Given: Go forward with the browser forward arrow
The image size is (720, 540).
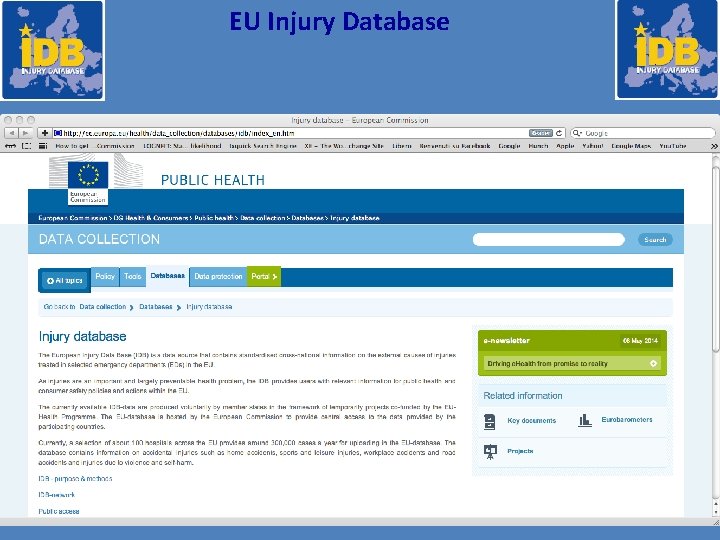Looking at the screenshot, I should tap(26, 133).
